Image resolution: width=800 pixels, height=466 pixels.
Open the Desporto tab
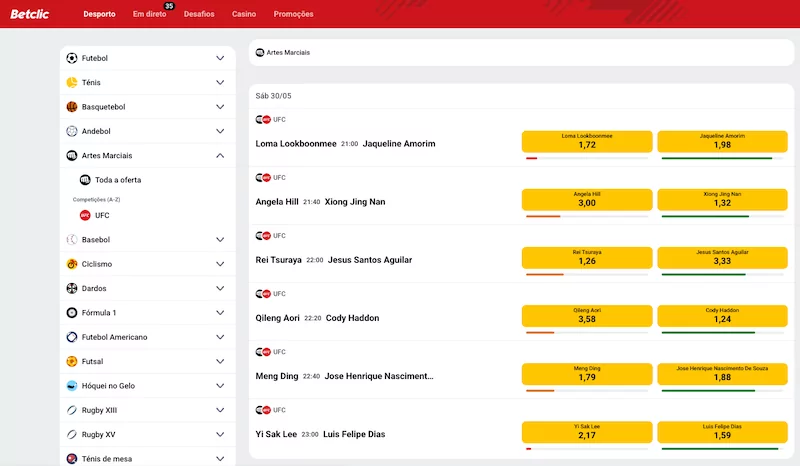99,14
